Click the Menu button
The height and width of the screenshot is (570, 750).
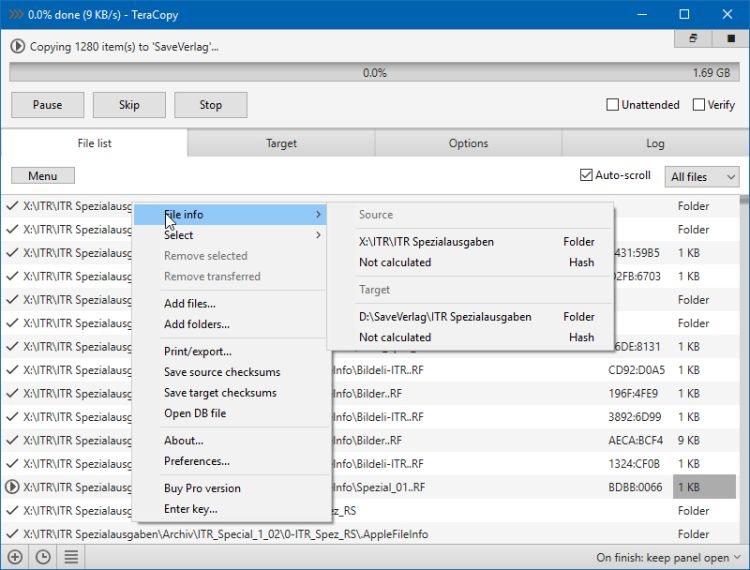tap(43, 175)
